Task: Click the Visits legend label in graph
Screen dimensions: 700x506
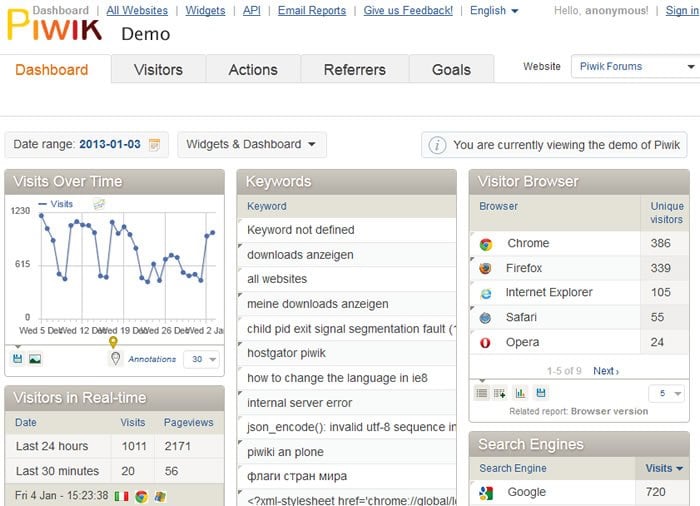Action: (61, 204)
